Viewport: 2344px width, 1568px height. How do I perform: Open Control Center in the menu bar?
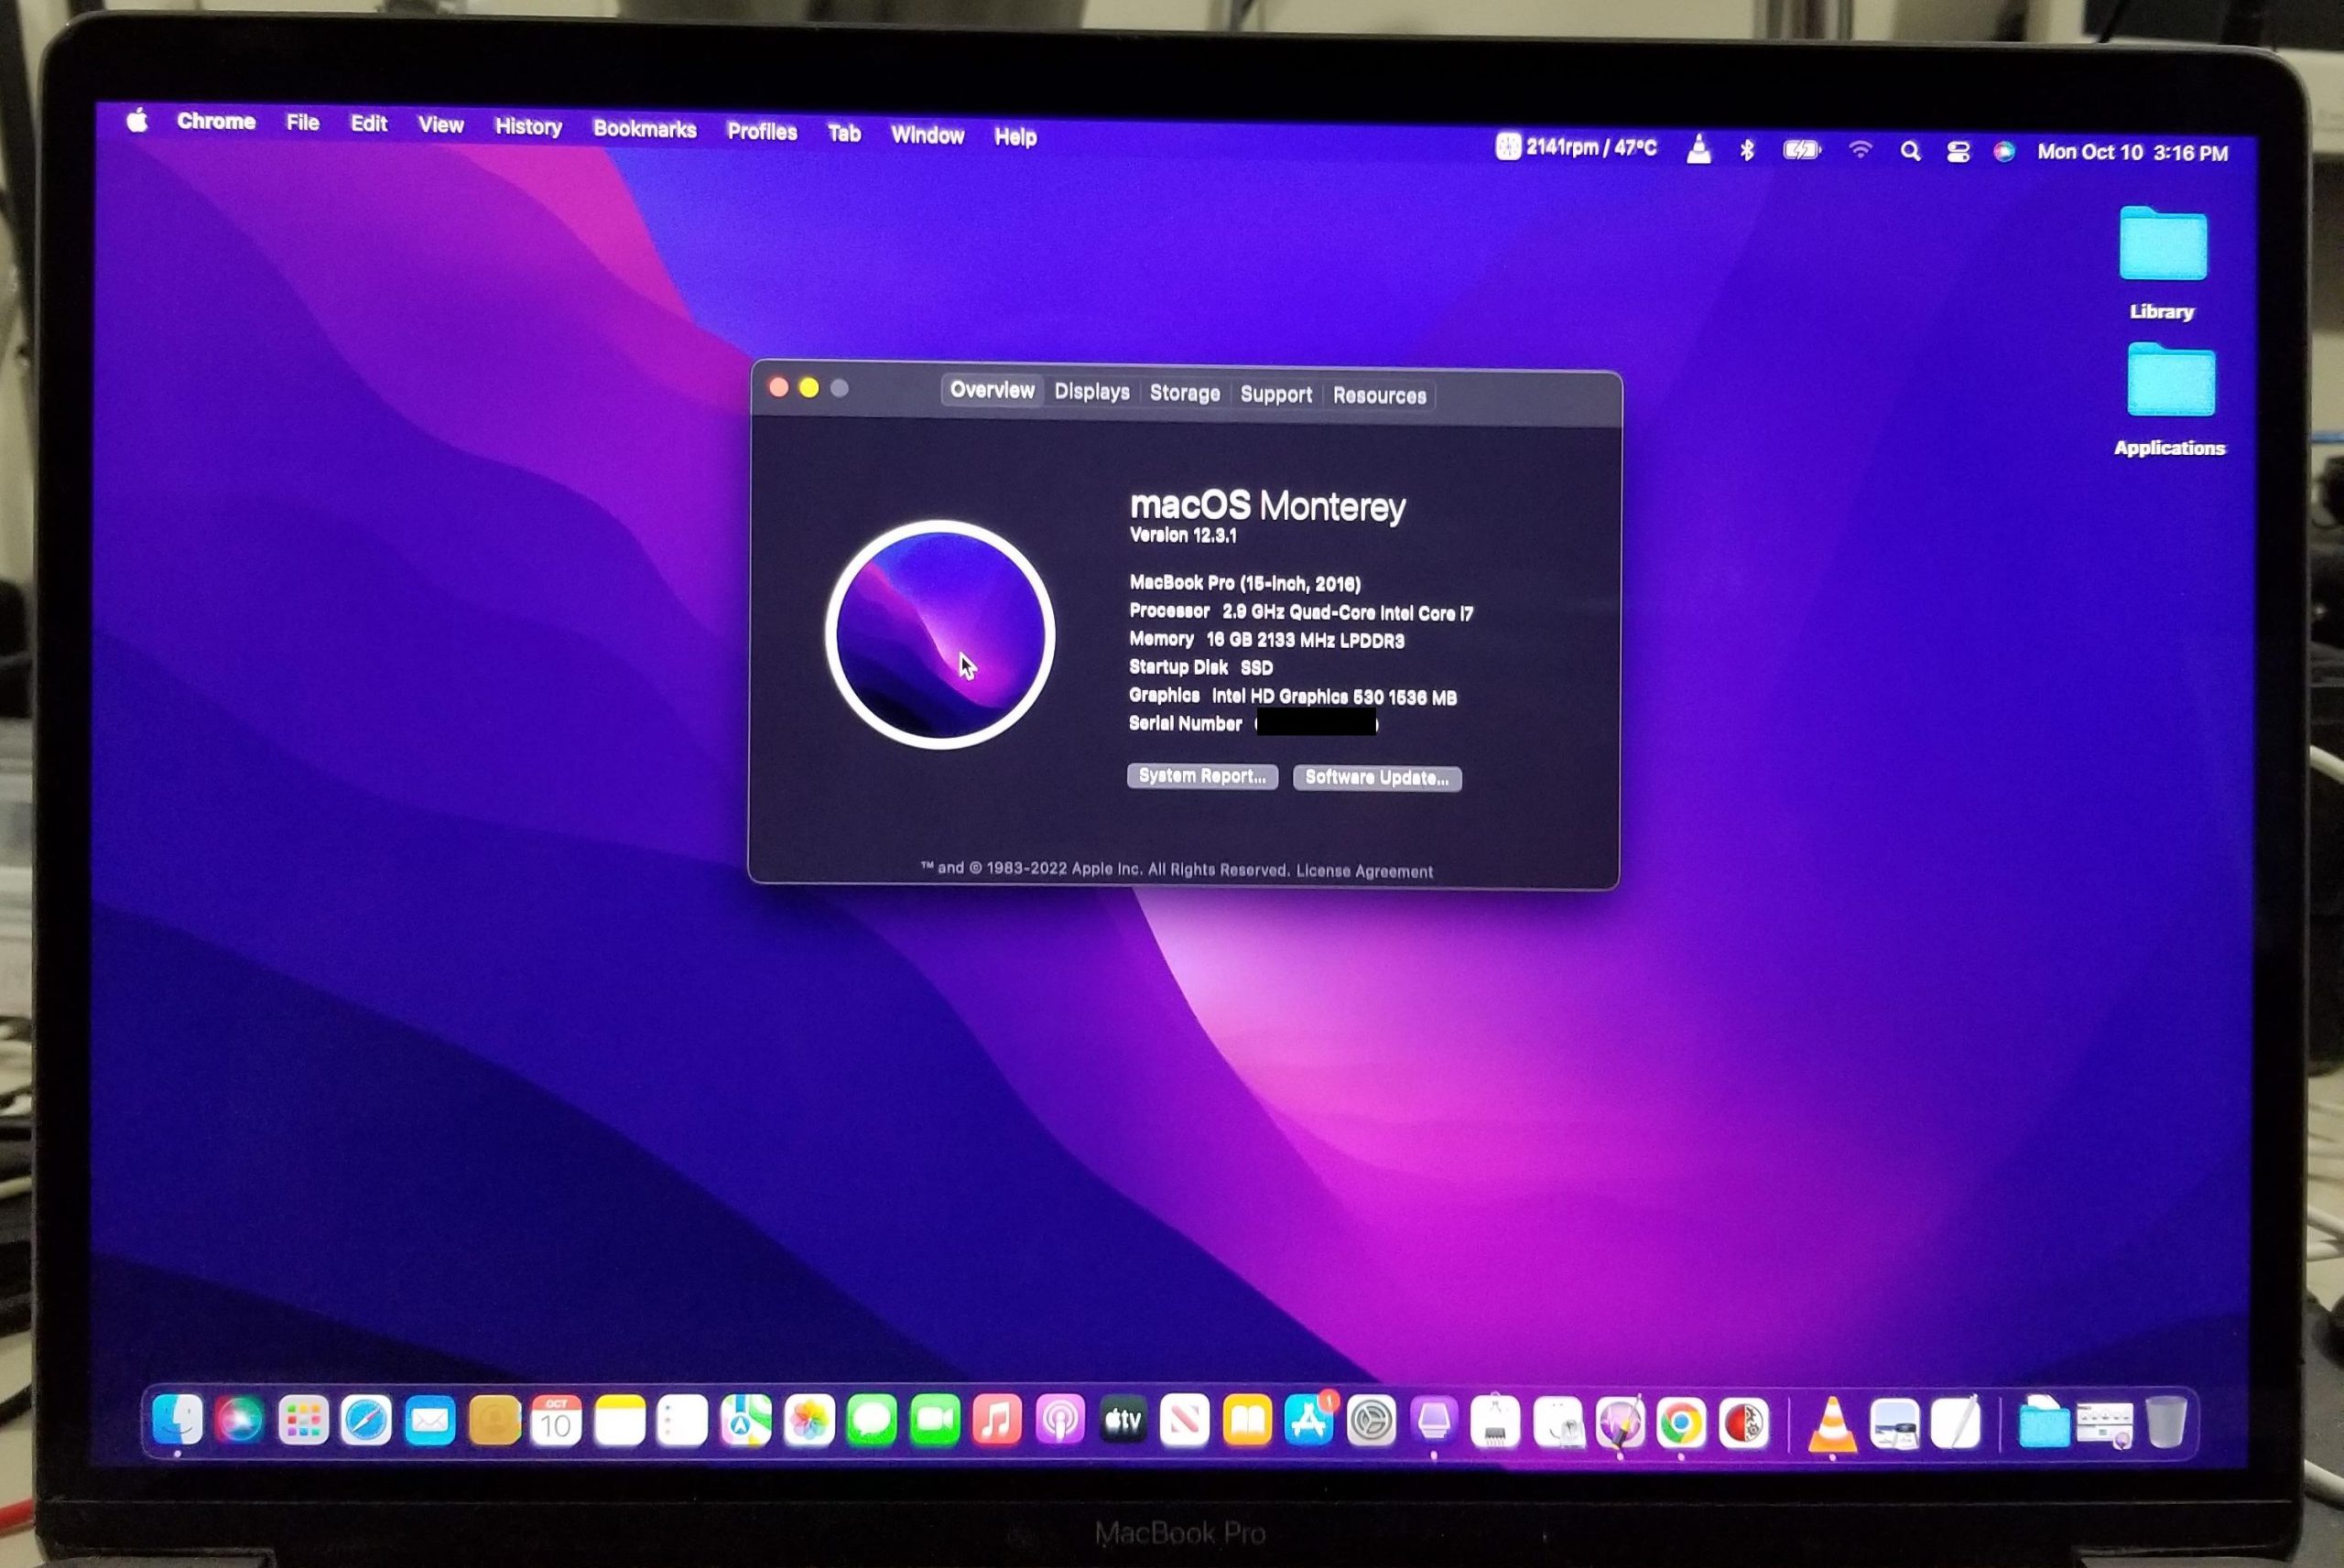(1957, 152)
